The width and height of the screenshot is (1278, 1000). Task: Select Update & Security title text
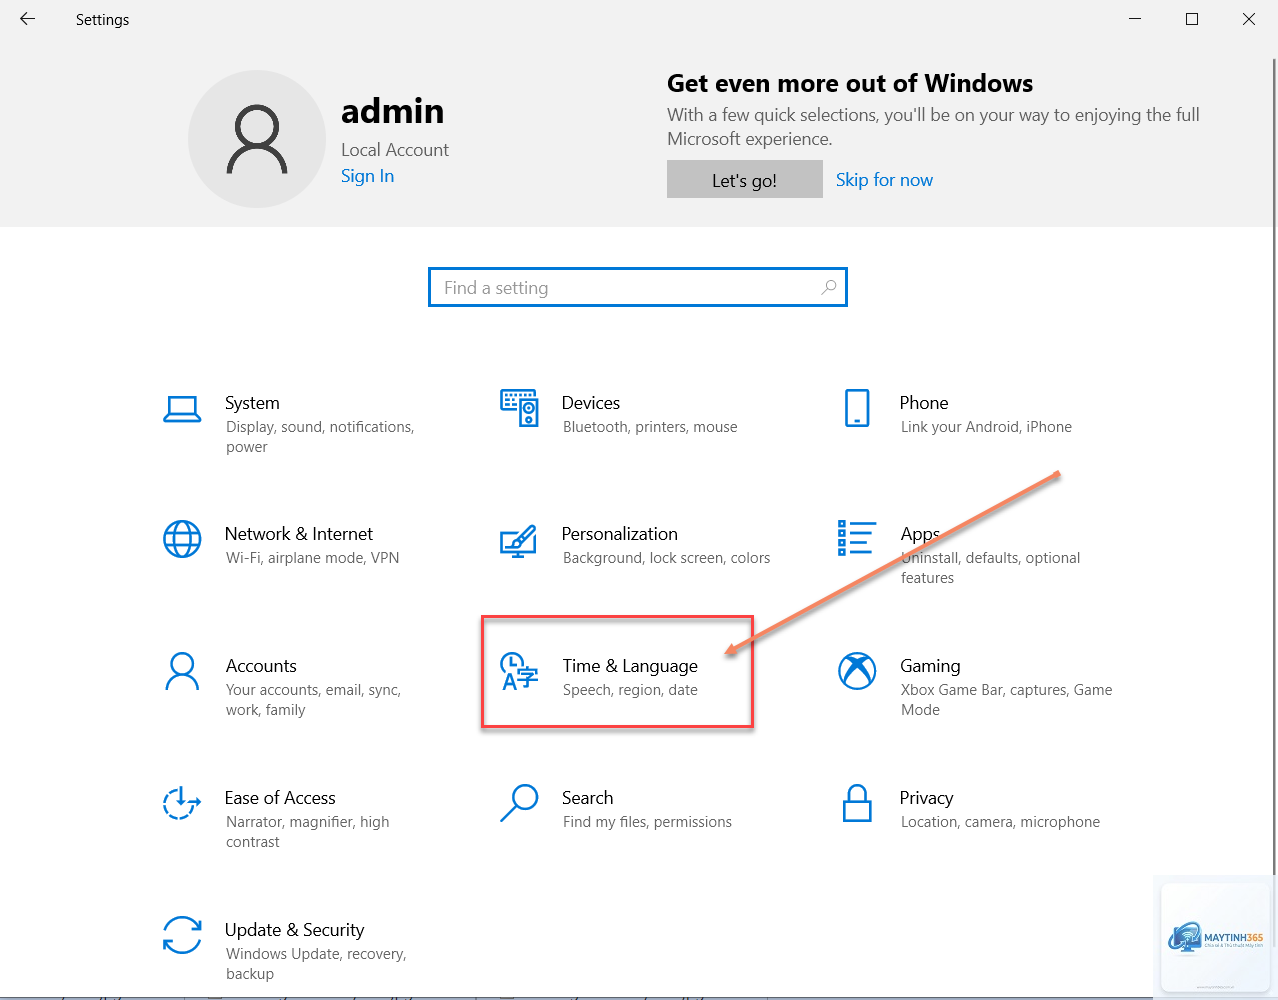(295, 930)
